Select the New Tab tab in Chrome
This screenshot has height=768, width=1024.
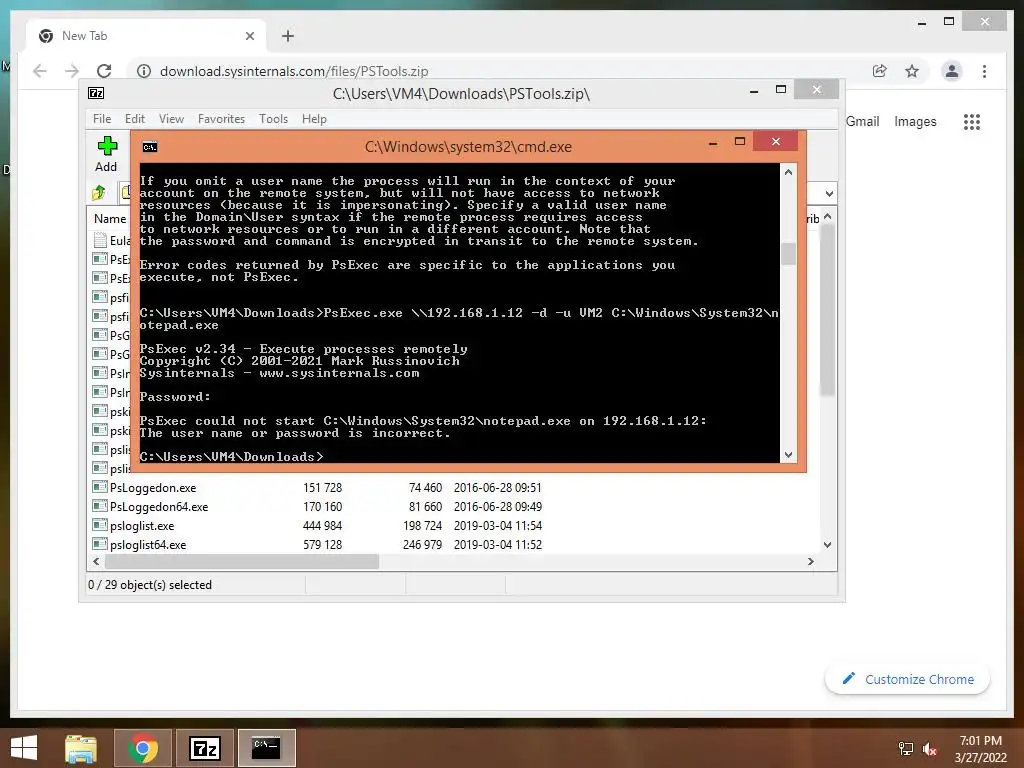click(x=146, y=36)
